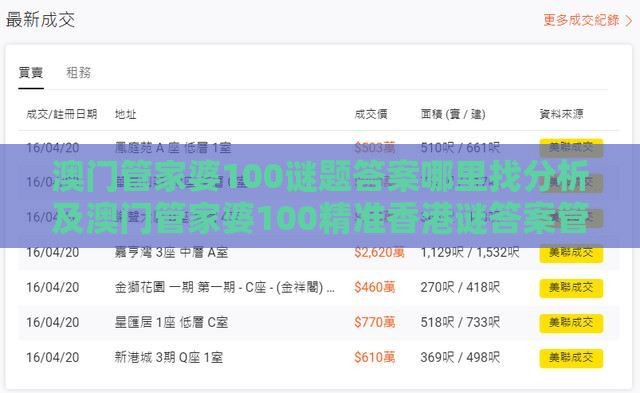Switch to the 買賣 tab
The height and width of the screenshot is (393, 640).
31,73
